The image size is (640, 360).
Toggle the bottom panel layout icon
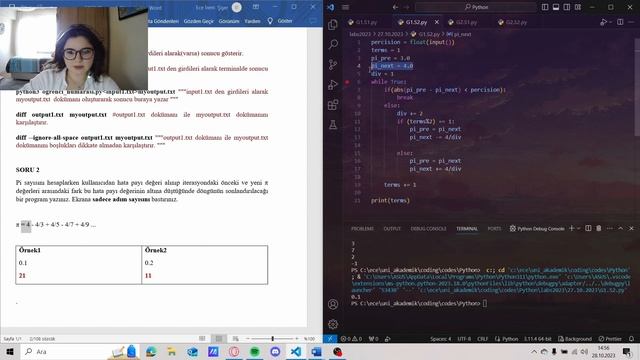tap(556, 7)
